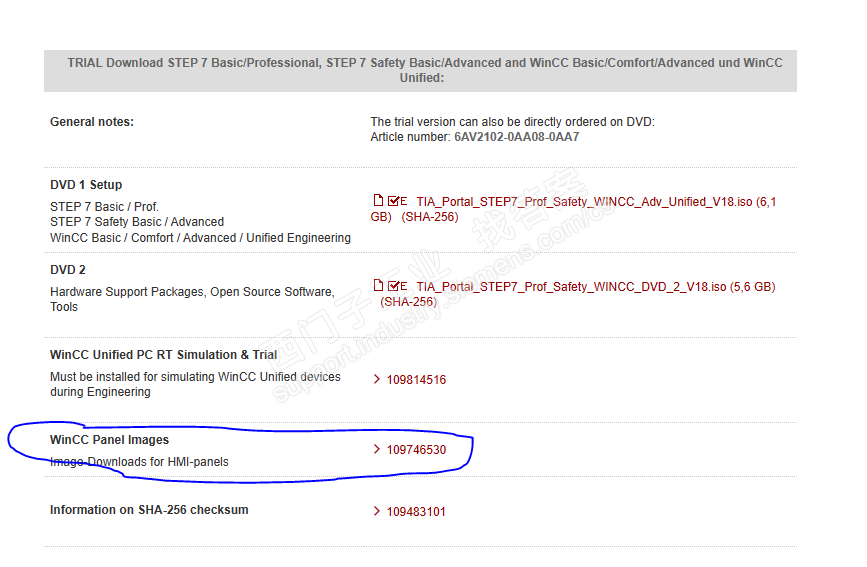
Task: Click the checkmark E icon in the DVD 2 row
Action: pos(398,286)
